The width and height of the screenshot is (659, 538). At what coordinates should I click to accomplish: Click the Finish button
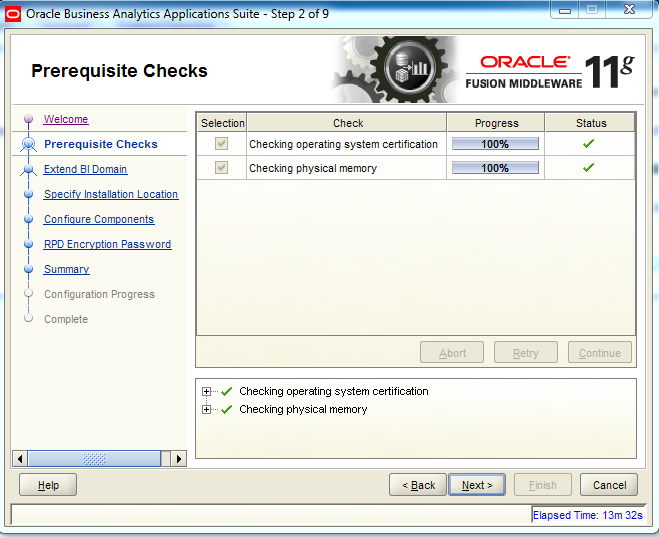543,485
